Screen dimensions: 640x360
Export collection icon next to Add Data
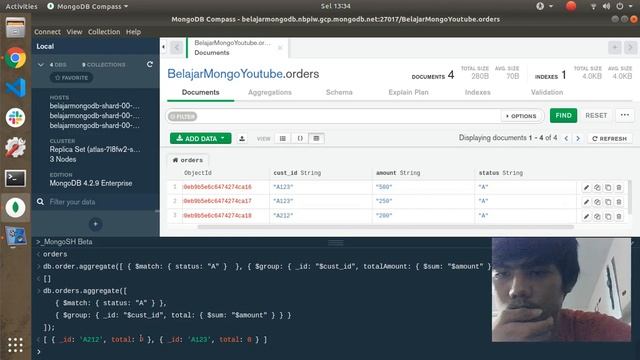tap(242, 138)
